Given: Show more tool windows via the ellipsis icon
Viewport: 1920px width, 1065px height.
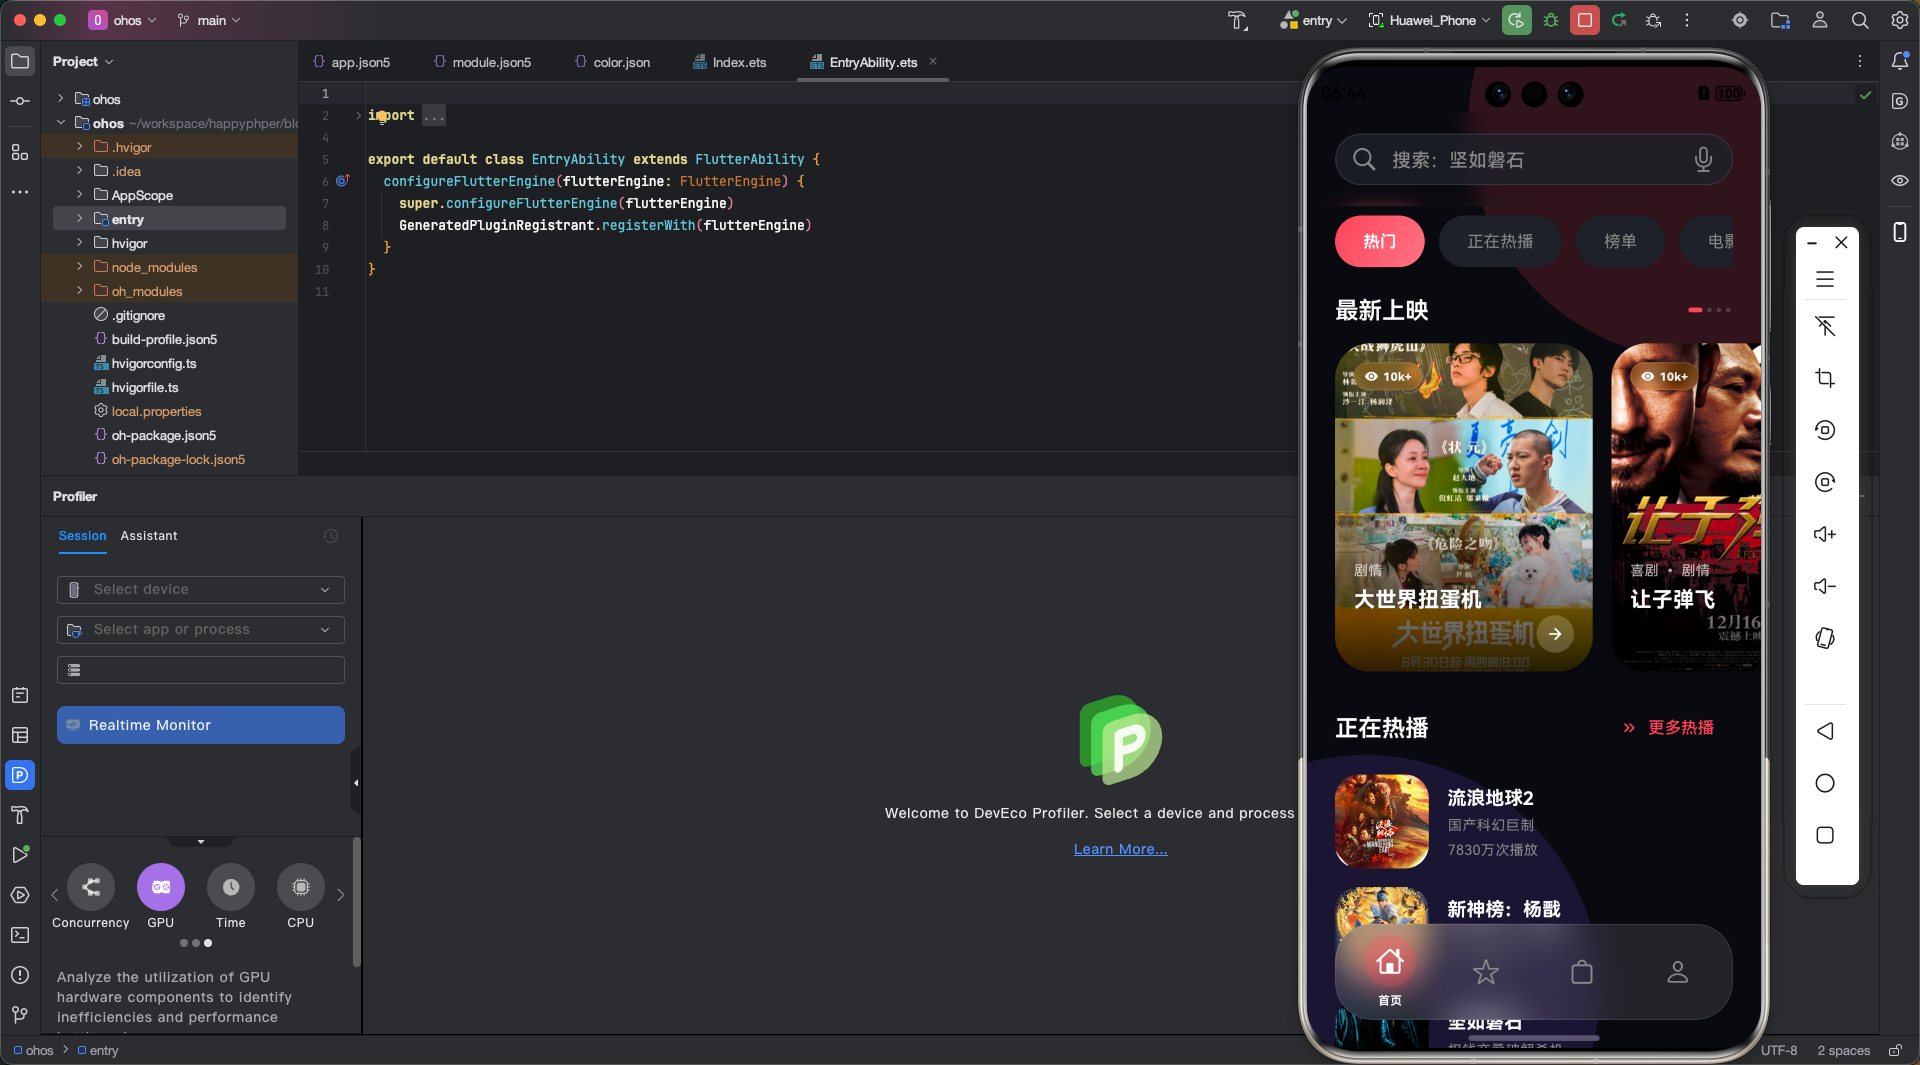Looking at the screenshot, I should pyautogui.click(x=20, y=191).
